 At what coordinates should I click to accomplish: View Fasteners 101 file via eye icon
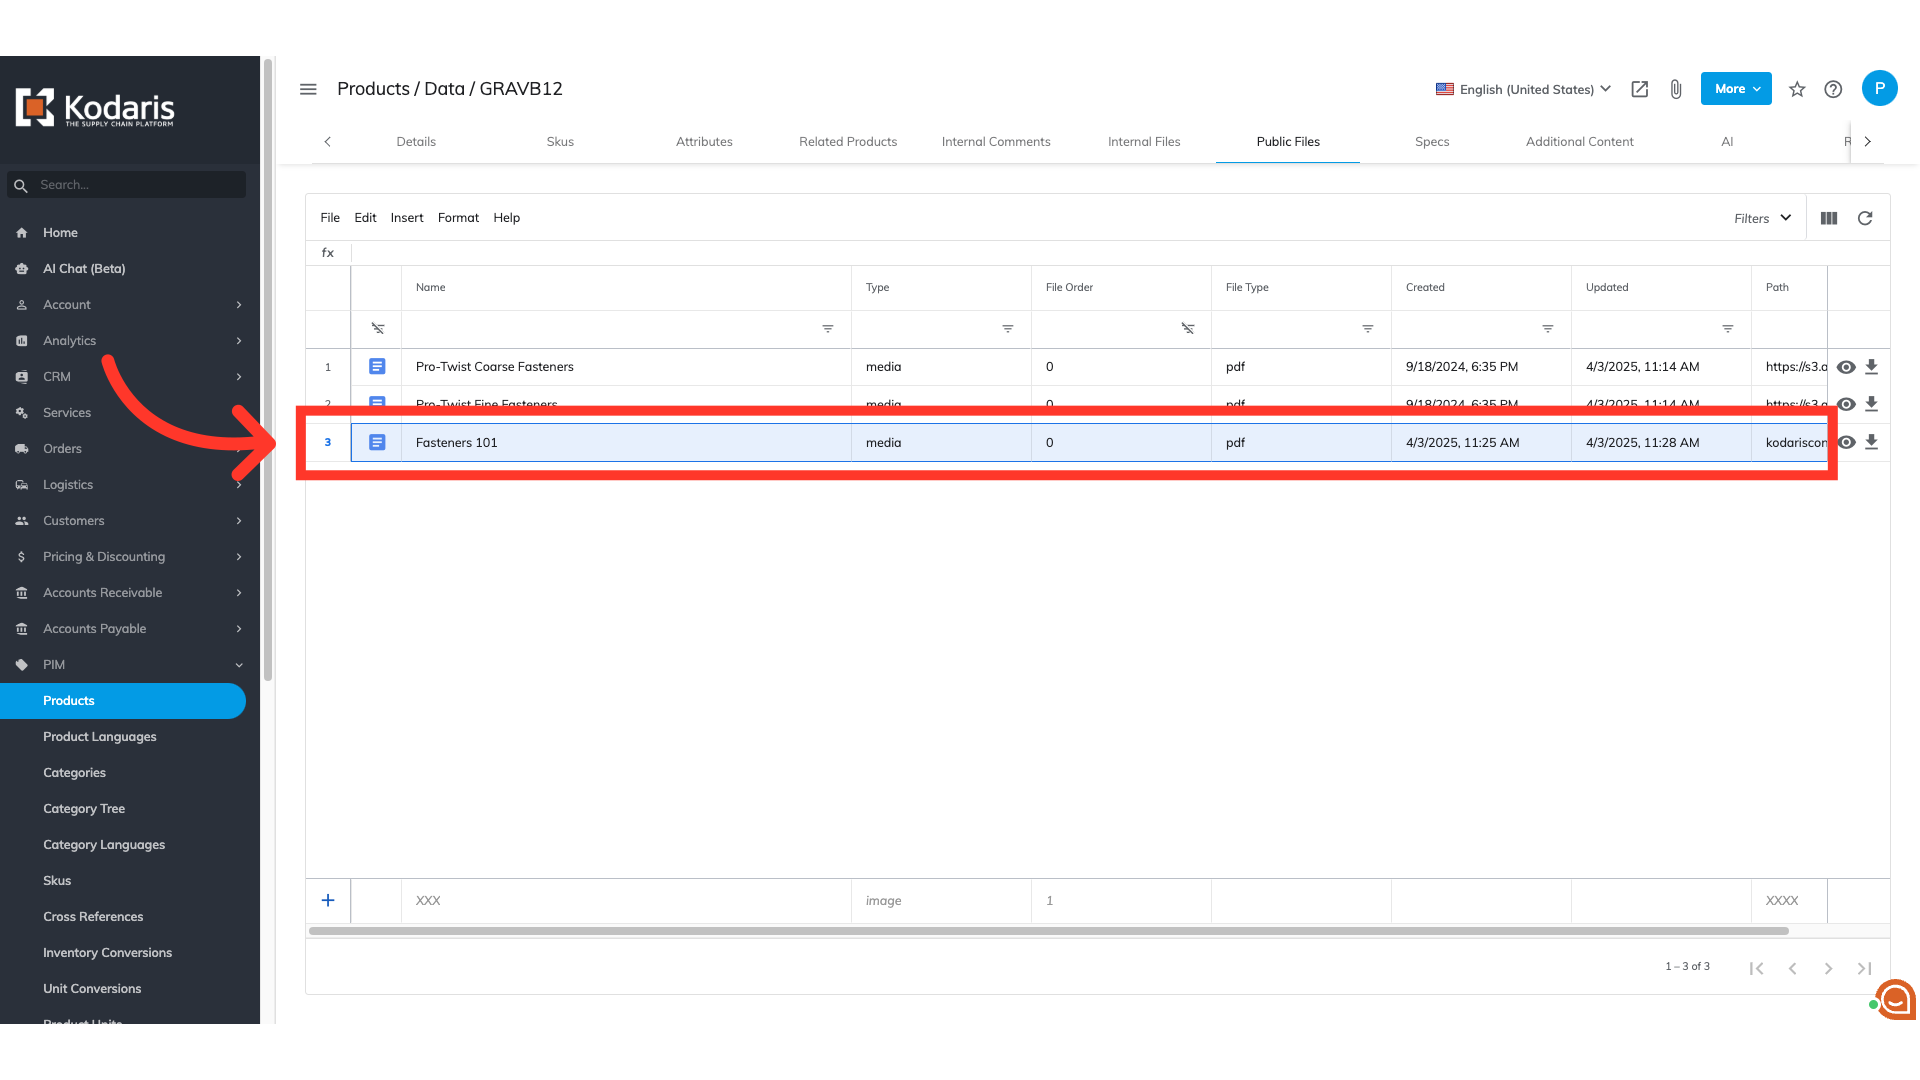tap(1846, 442)
